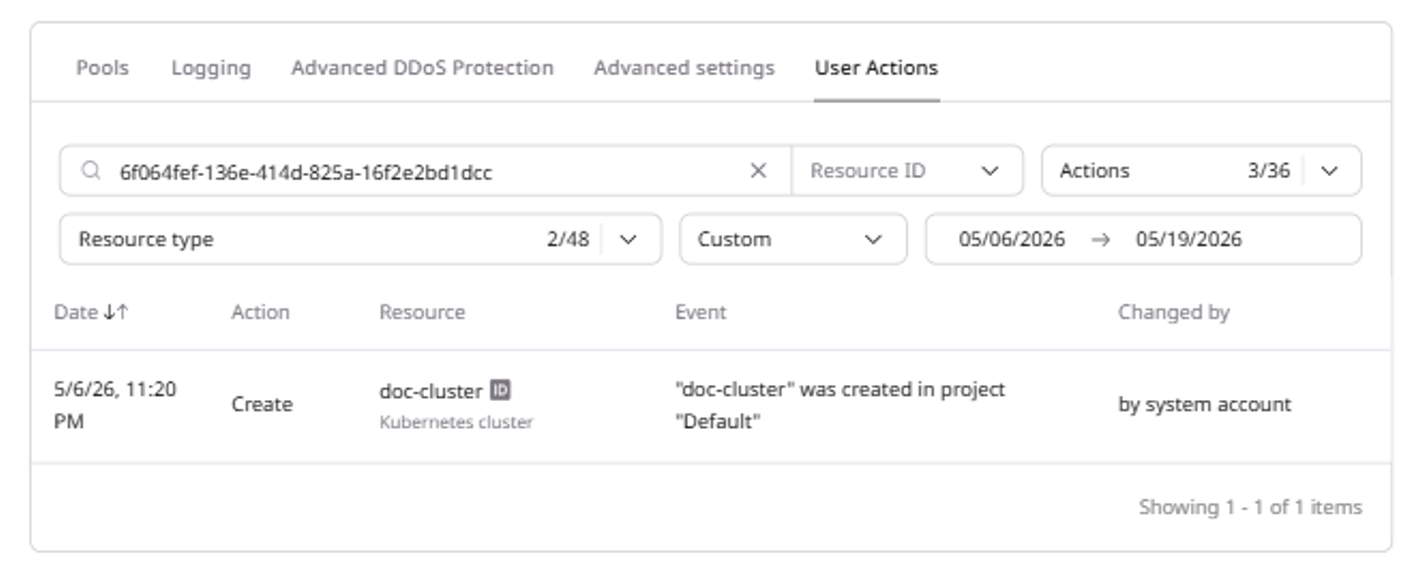Toggle Date column sort arrows
The width and height of the screenshot is (1426, 585).
[x=116, y=312]
